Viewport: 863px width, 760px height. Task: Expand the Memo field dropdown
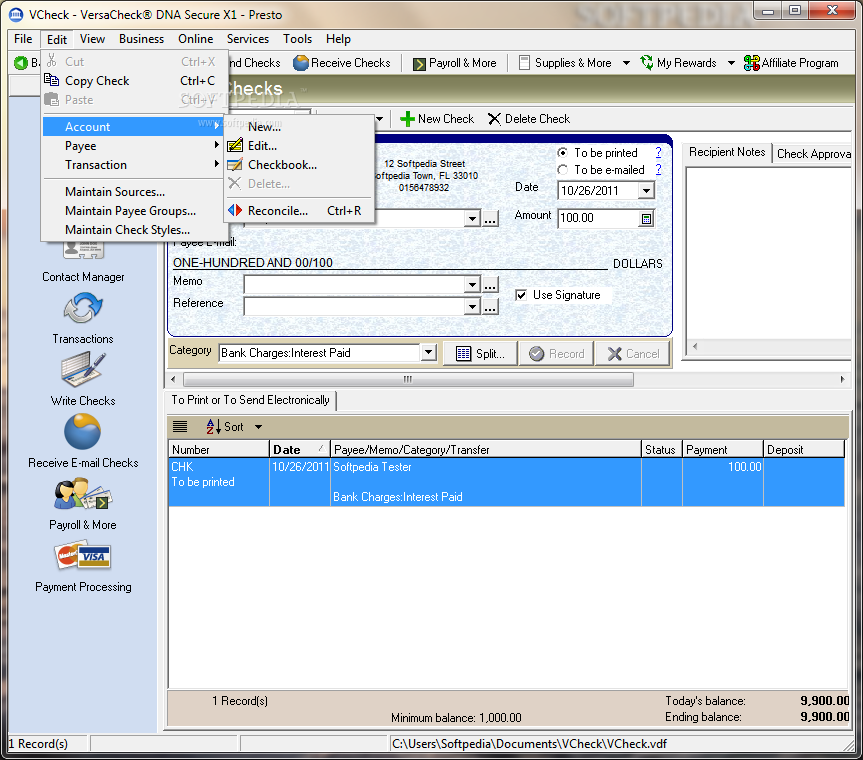pyautogui.click(x=472, y=285)
